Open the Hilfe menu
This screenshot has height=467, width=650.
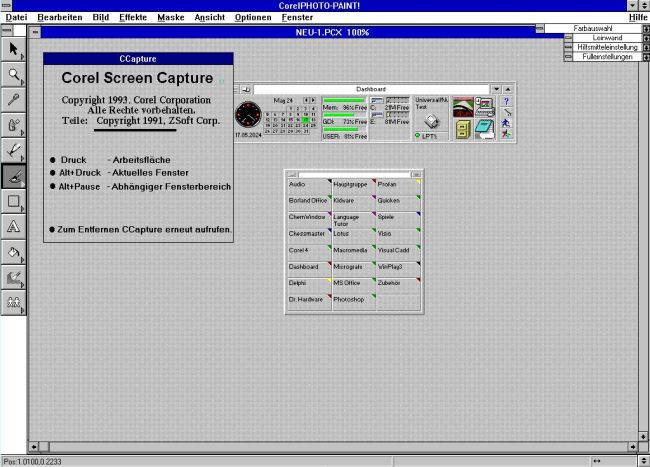[x=638, y=17]
